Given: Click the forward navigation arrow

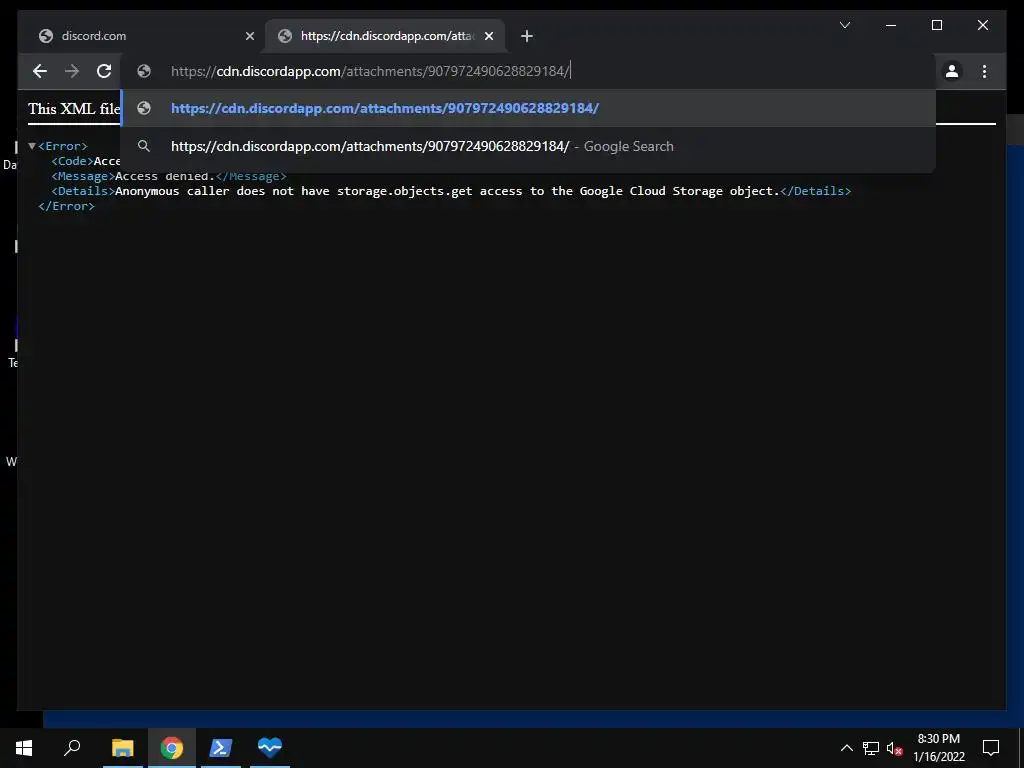Looking at the screenshot, I should (x=72, y=71).
